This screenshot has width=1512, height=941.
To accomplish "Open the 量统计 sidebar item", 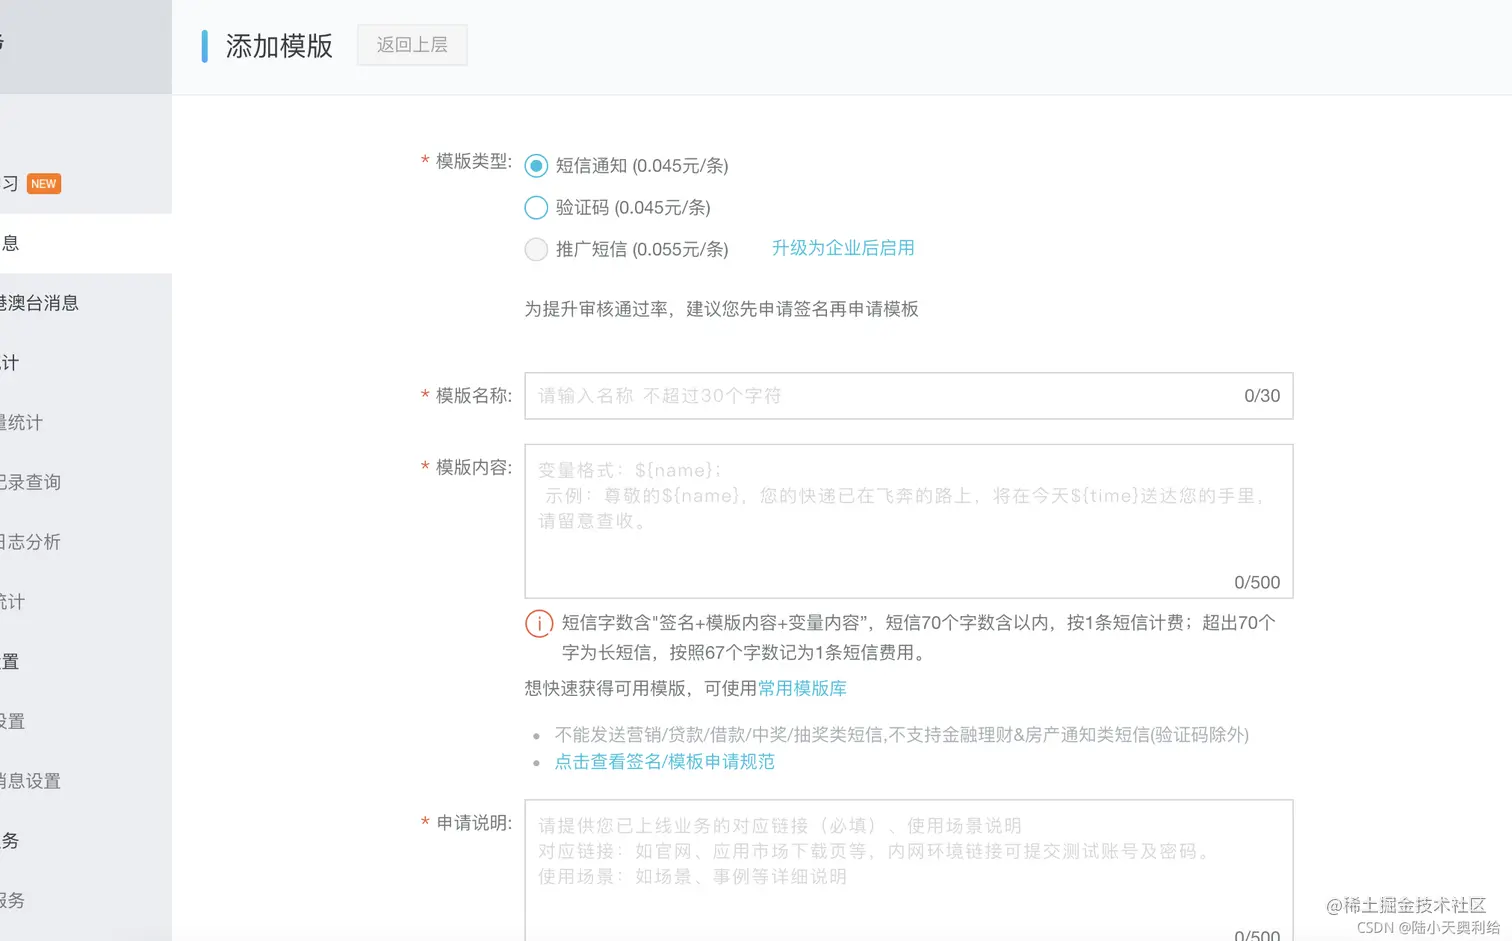I will [23, 422].
